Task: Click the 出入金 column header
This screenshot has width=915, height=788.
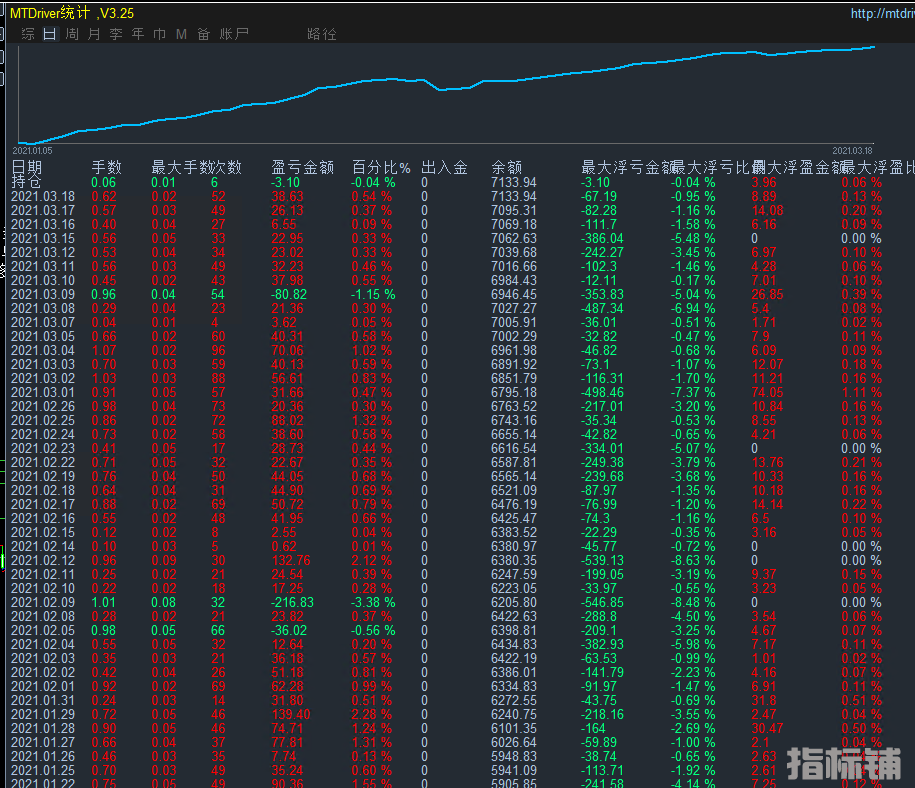Action: click(x=444, y=168)
